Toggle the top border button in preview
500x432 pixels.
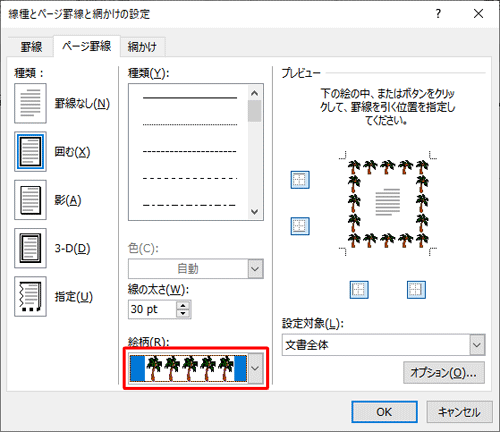[x=300, y=180]
